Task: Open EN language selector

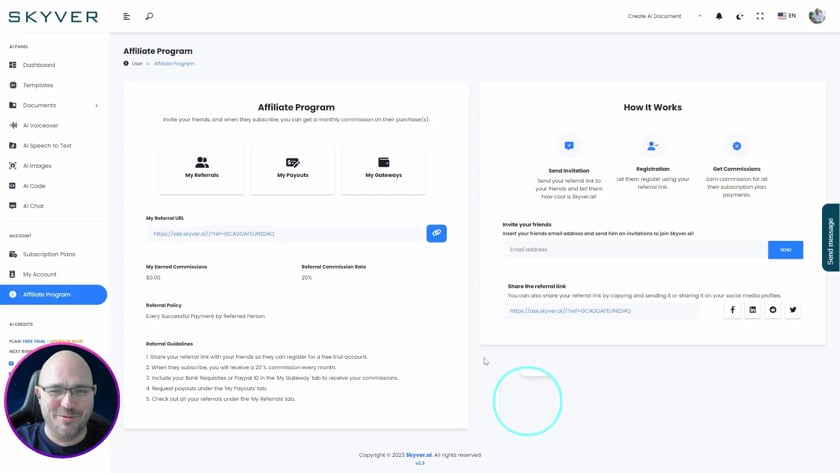Action: (x=786, y=16)
